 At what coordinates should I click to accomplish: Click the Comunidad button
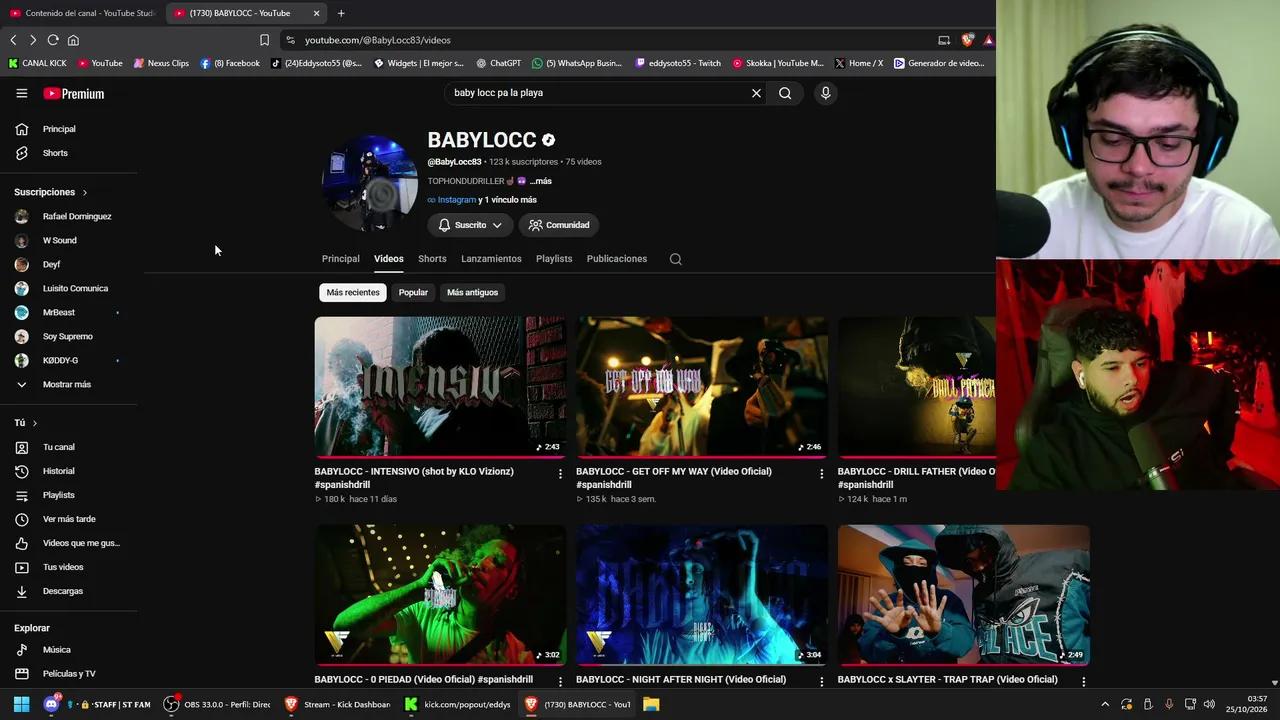558,225
